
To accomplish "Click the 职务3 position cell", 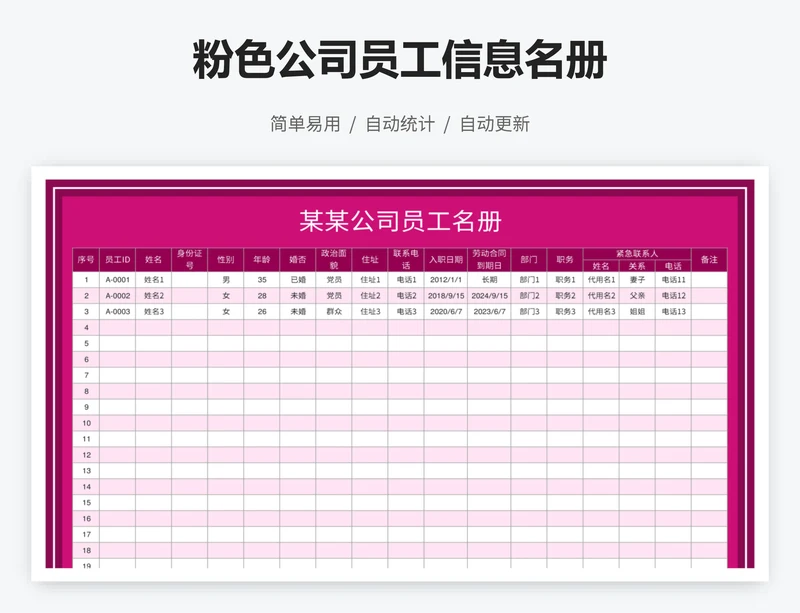I will [565, 311].
